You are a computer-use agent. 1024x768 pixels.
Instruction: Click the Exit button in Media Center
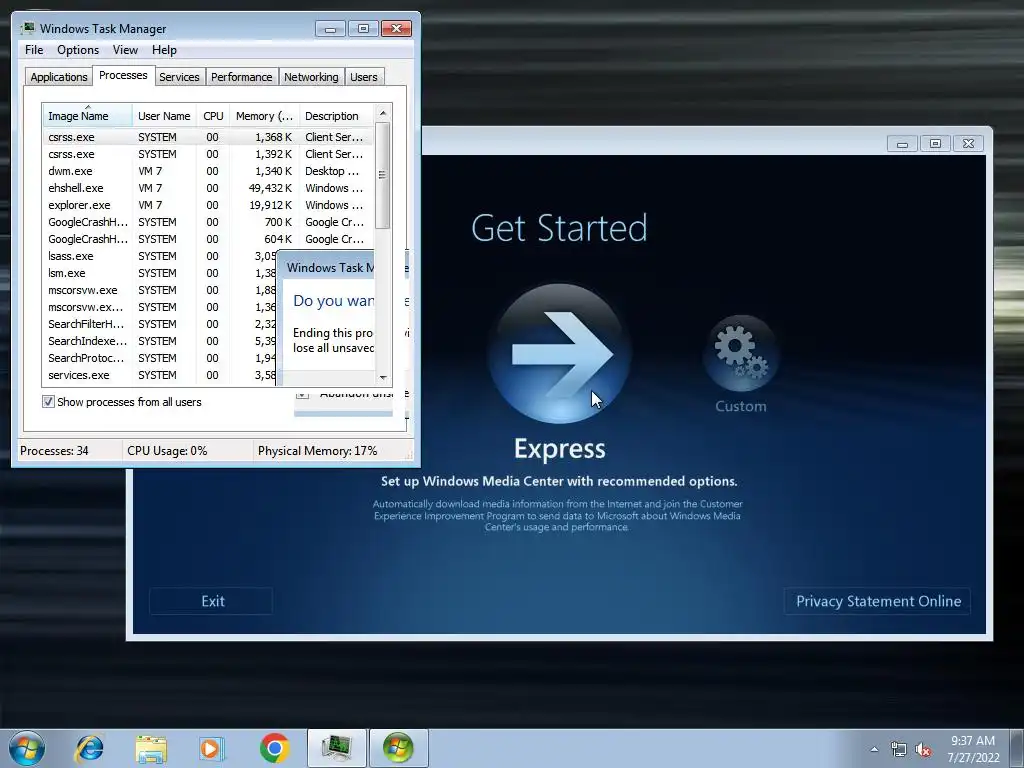[x=212, y=601]
